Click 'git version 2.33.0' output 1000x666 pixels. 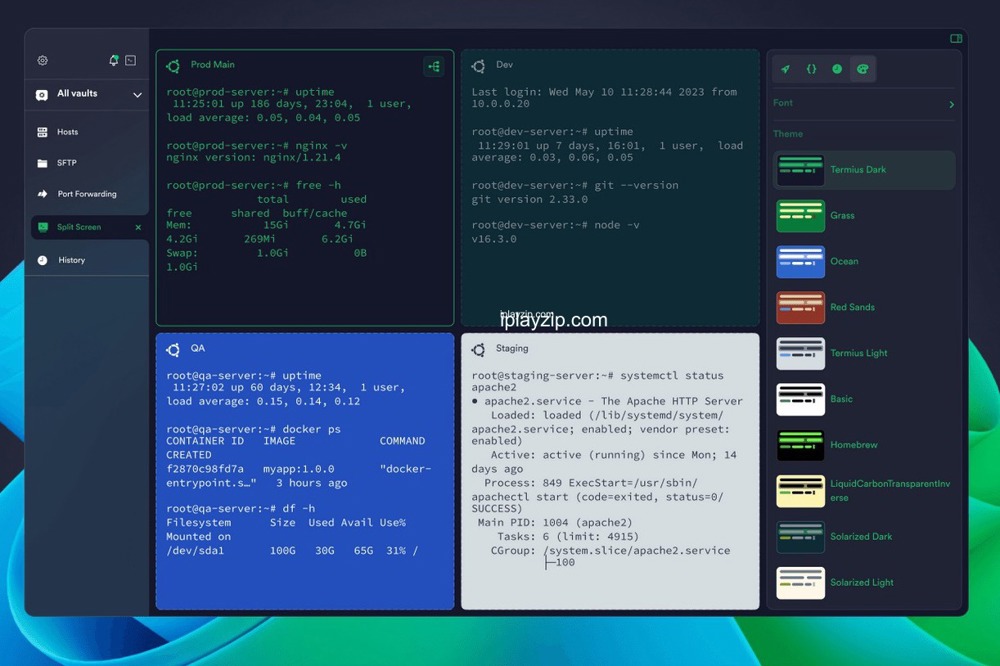[x=529, y=200]
